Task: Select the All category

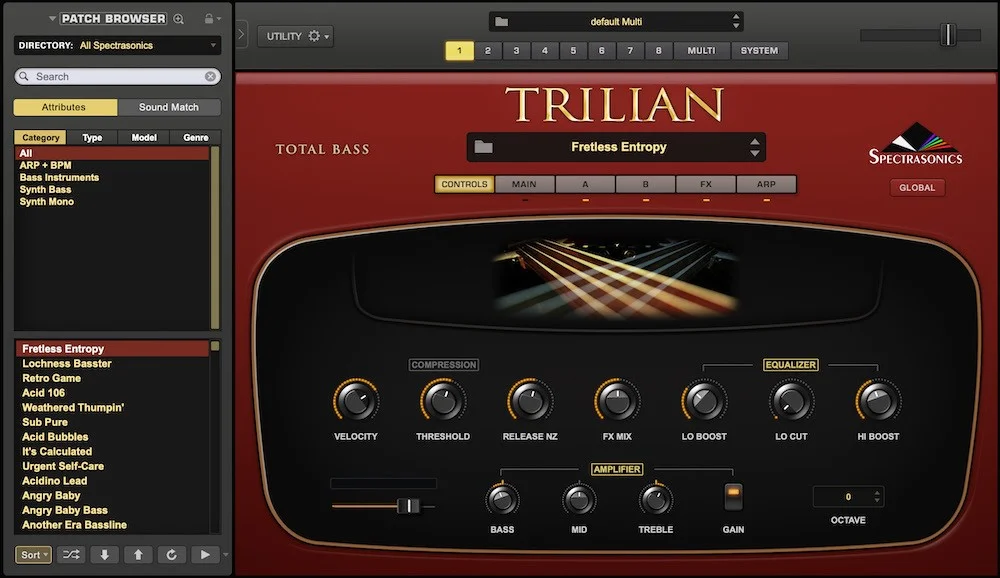Action: click(x=112, y=153)
